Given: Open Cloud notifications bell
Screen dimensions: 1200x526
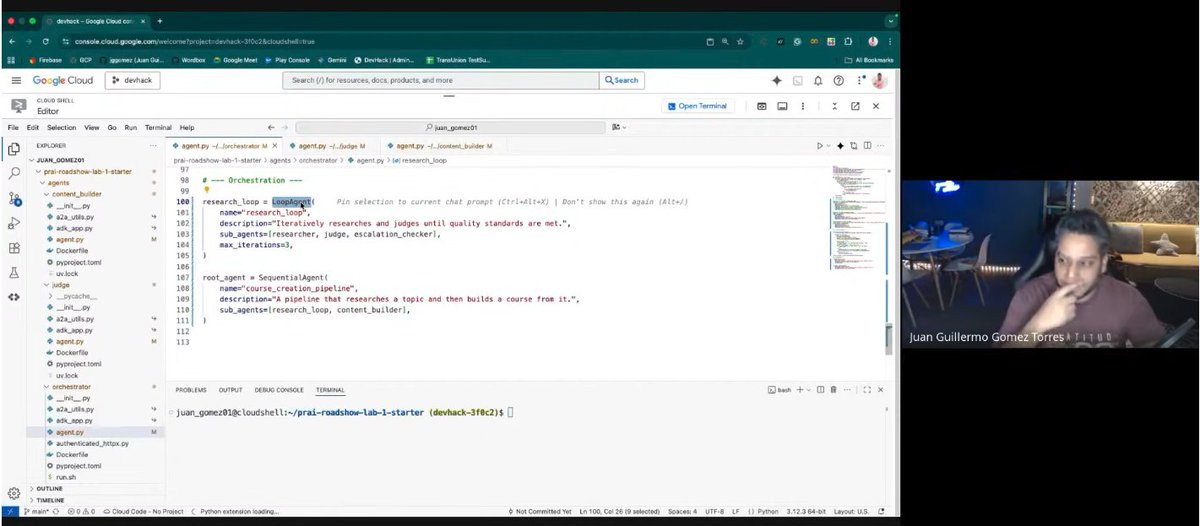Looking at the screenshot, I should 818,80.
